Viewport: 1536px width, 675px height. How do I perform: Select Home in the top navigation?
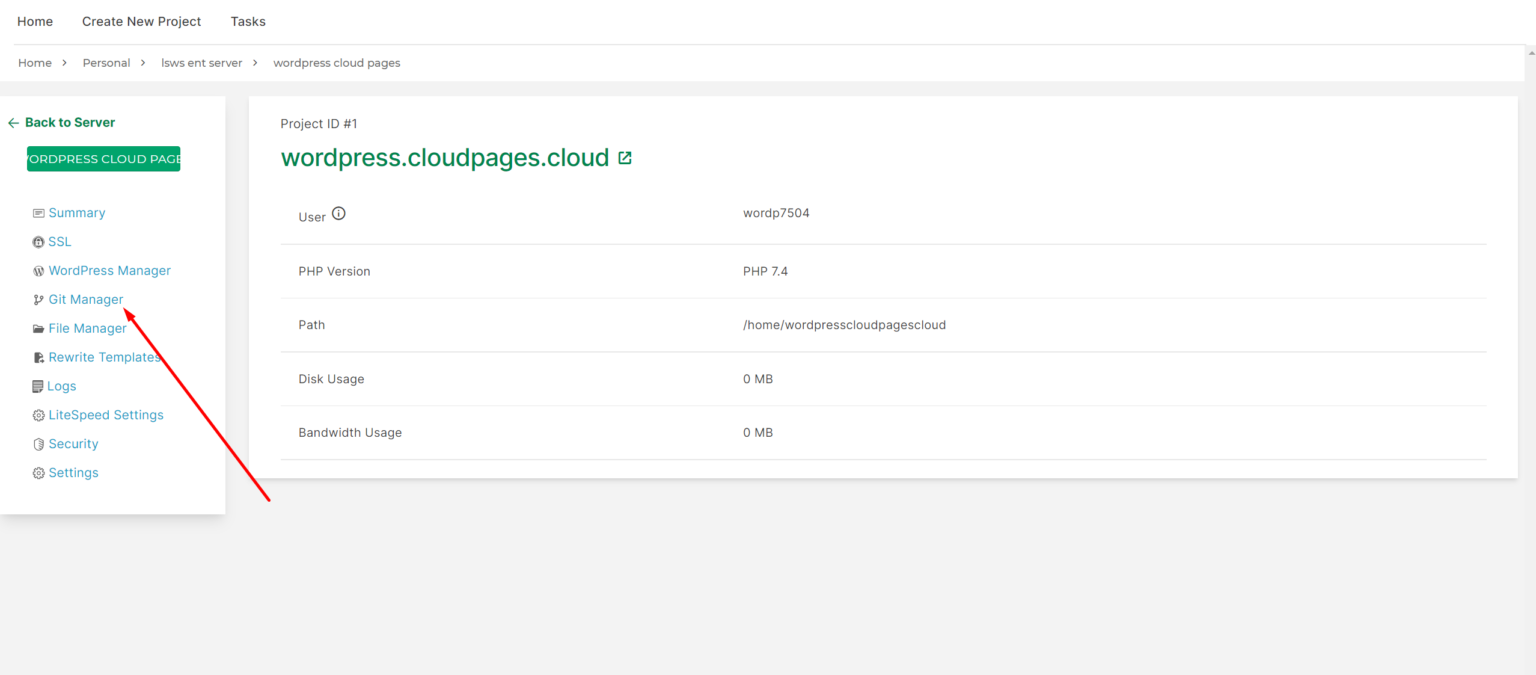(34, 21)
